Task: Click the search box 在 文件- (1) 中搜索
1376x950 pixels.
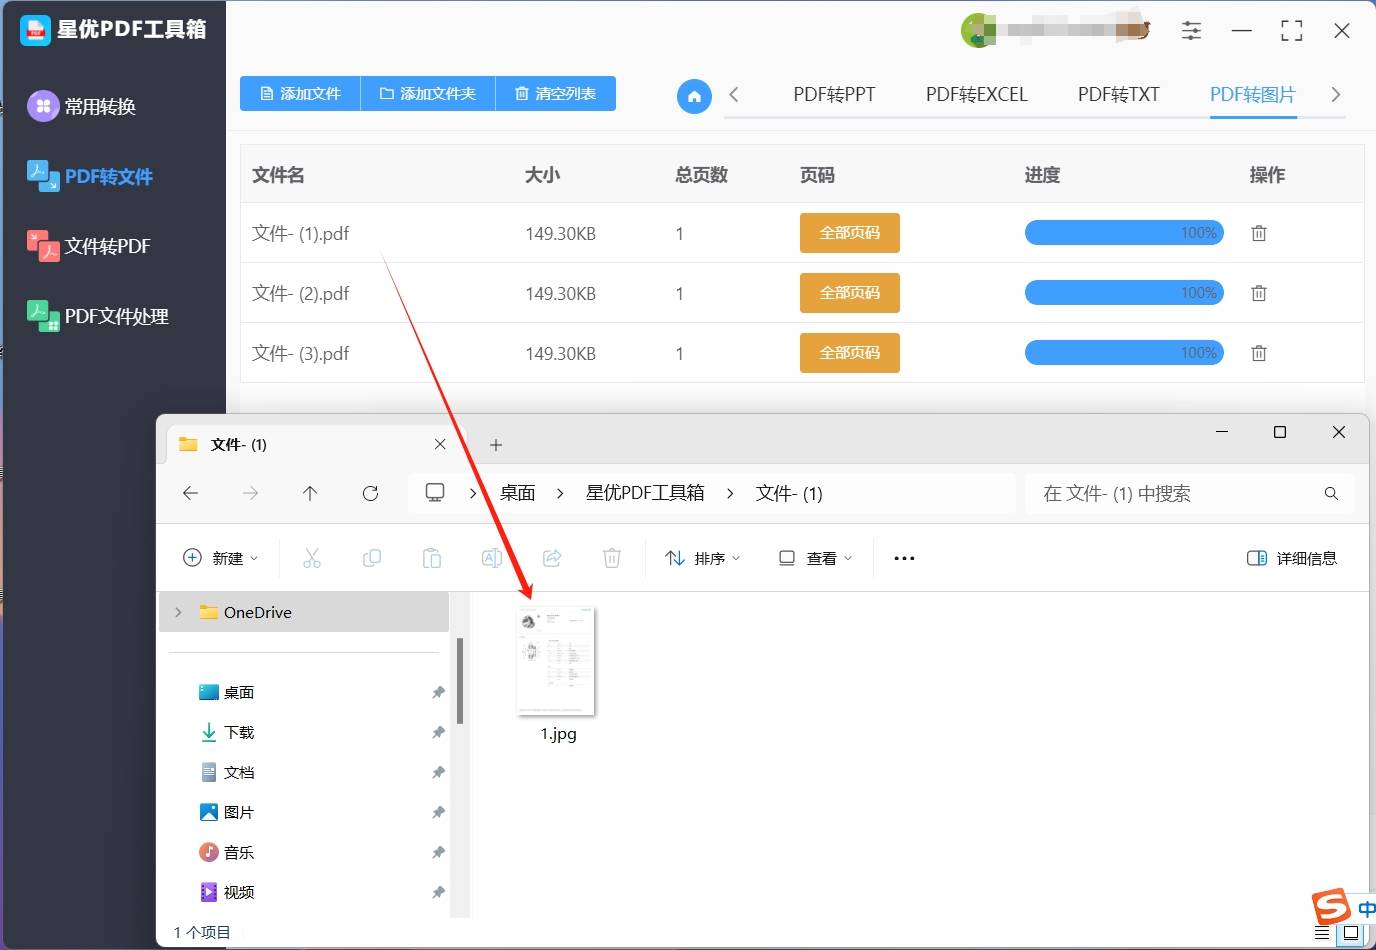Action: (1190, 493)
